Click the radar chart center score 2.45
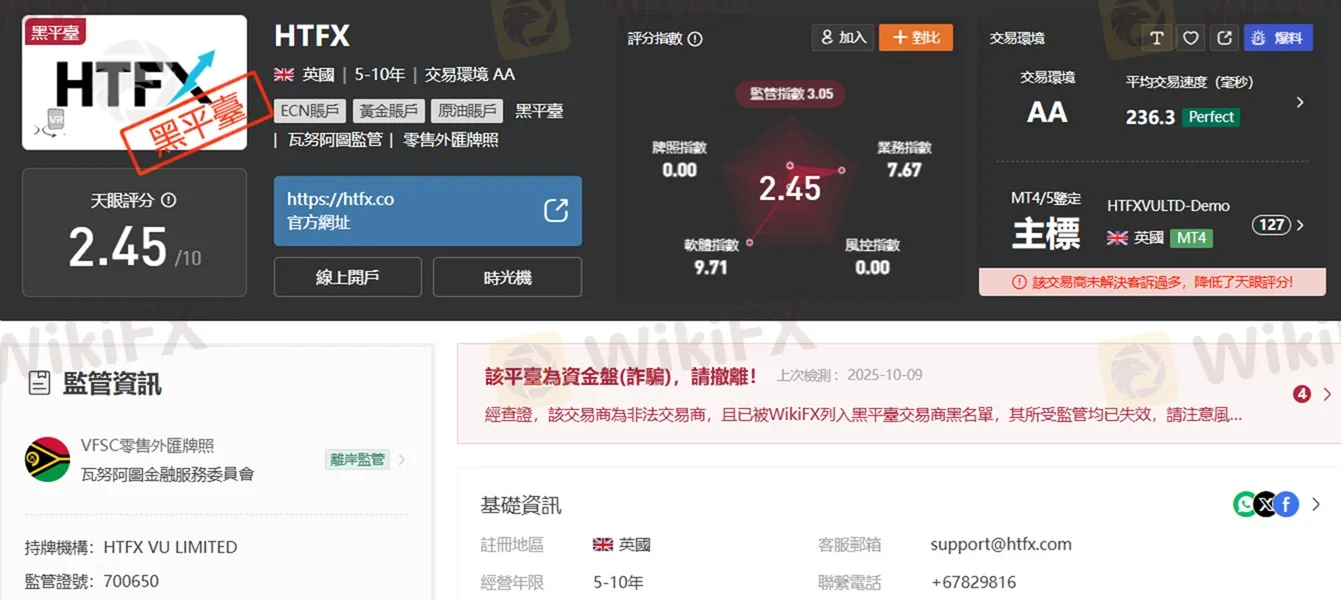1341x600 pixels. [790, 188]
